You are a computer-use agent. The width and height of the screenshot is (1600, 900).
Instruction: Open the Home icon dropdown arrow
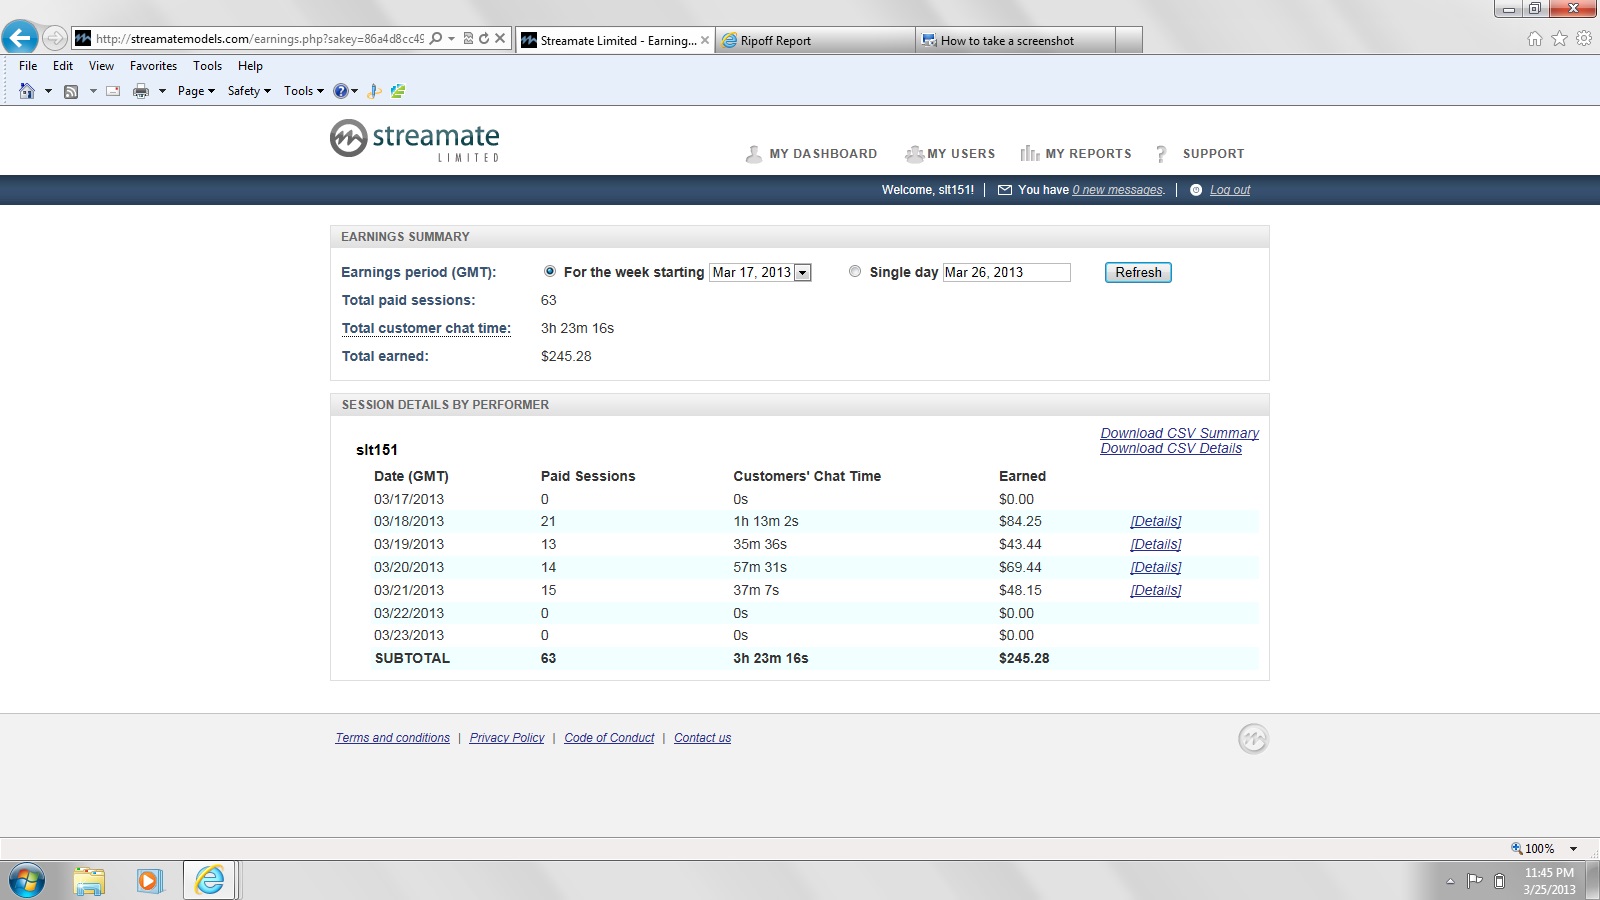pos(48,91)
